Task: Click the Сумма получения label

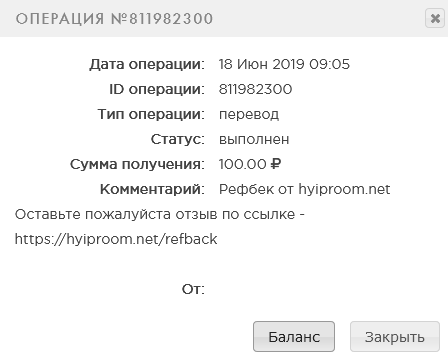Action: [x=137, y=164]
